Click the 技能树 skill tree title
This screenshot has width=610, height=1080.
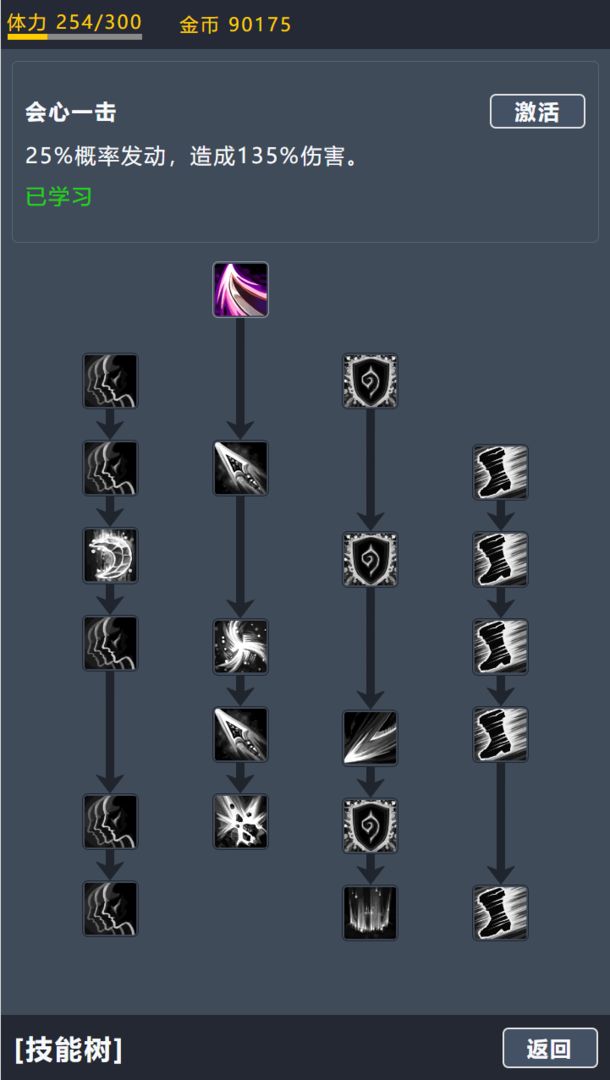coord(67,1049)
